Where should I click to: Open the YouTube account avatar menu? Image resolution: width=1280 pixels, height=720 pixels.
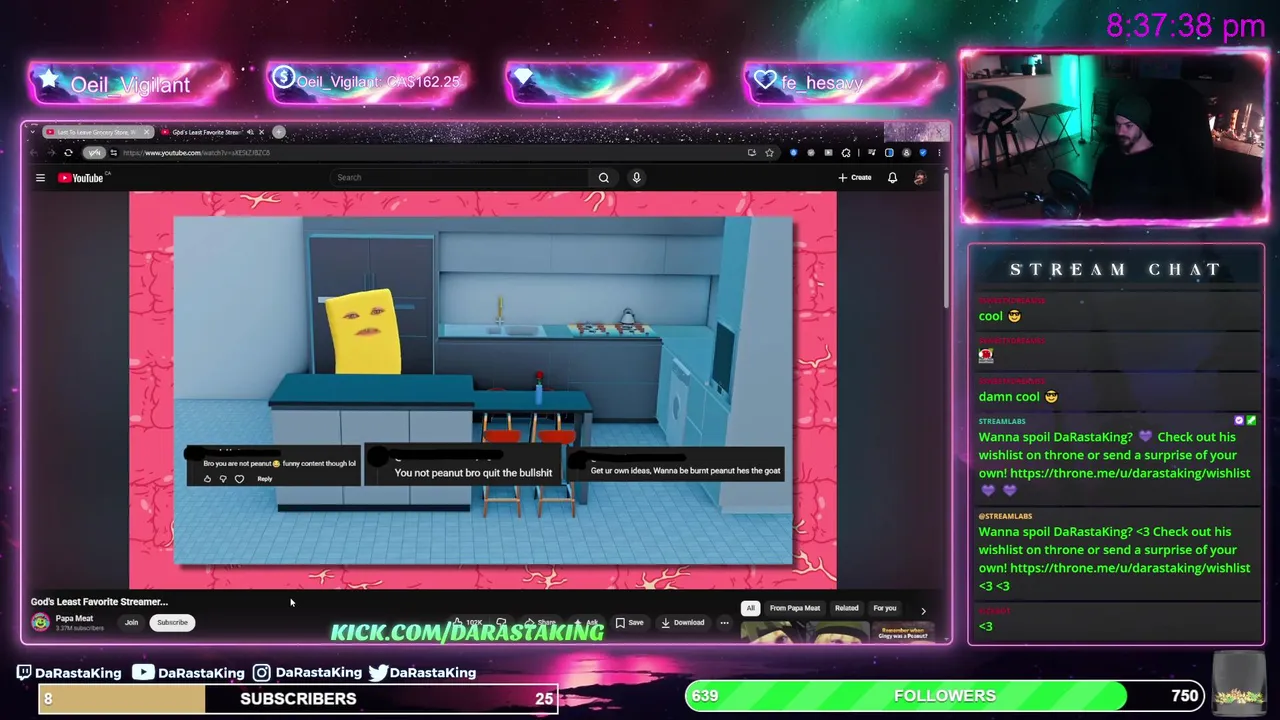920,178
